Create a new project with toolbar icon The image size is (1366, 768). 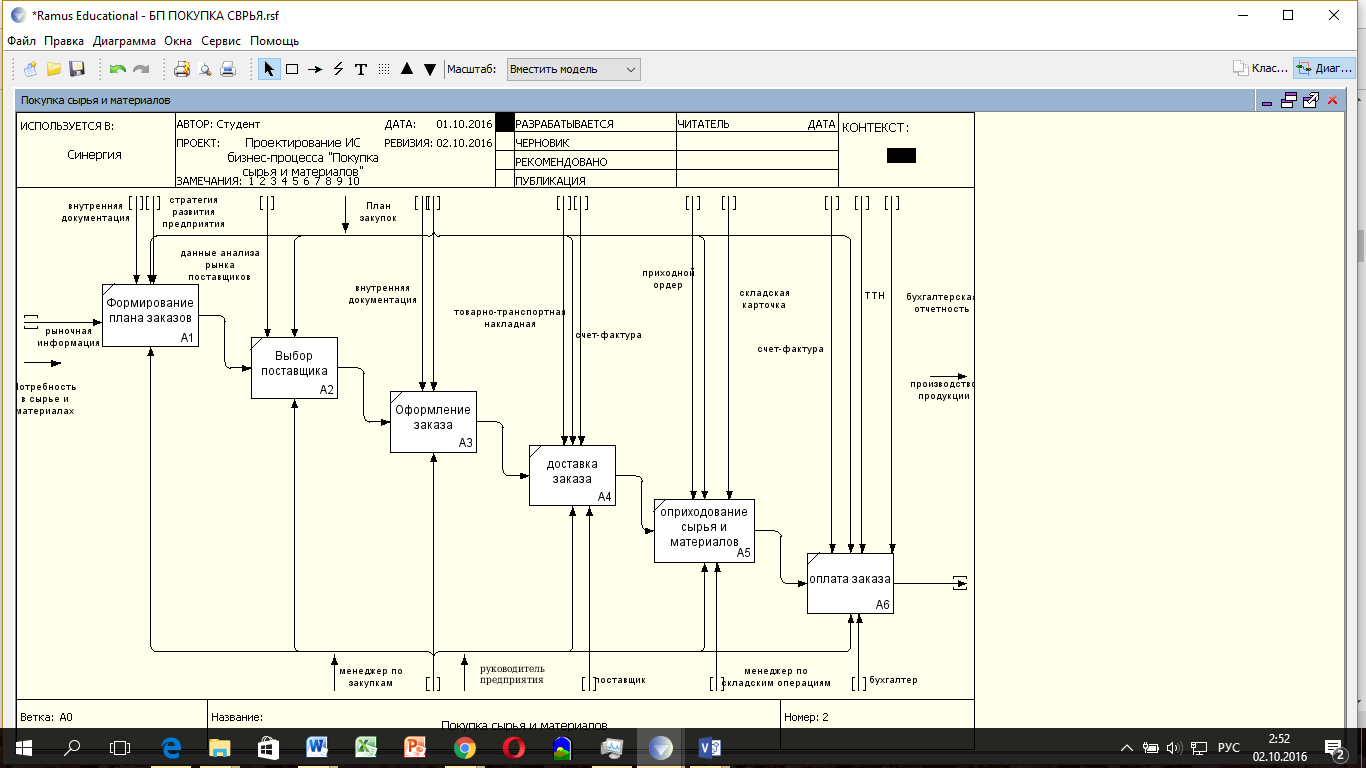[x=31, y=69]
